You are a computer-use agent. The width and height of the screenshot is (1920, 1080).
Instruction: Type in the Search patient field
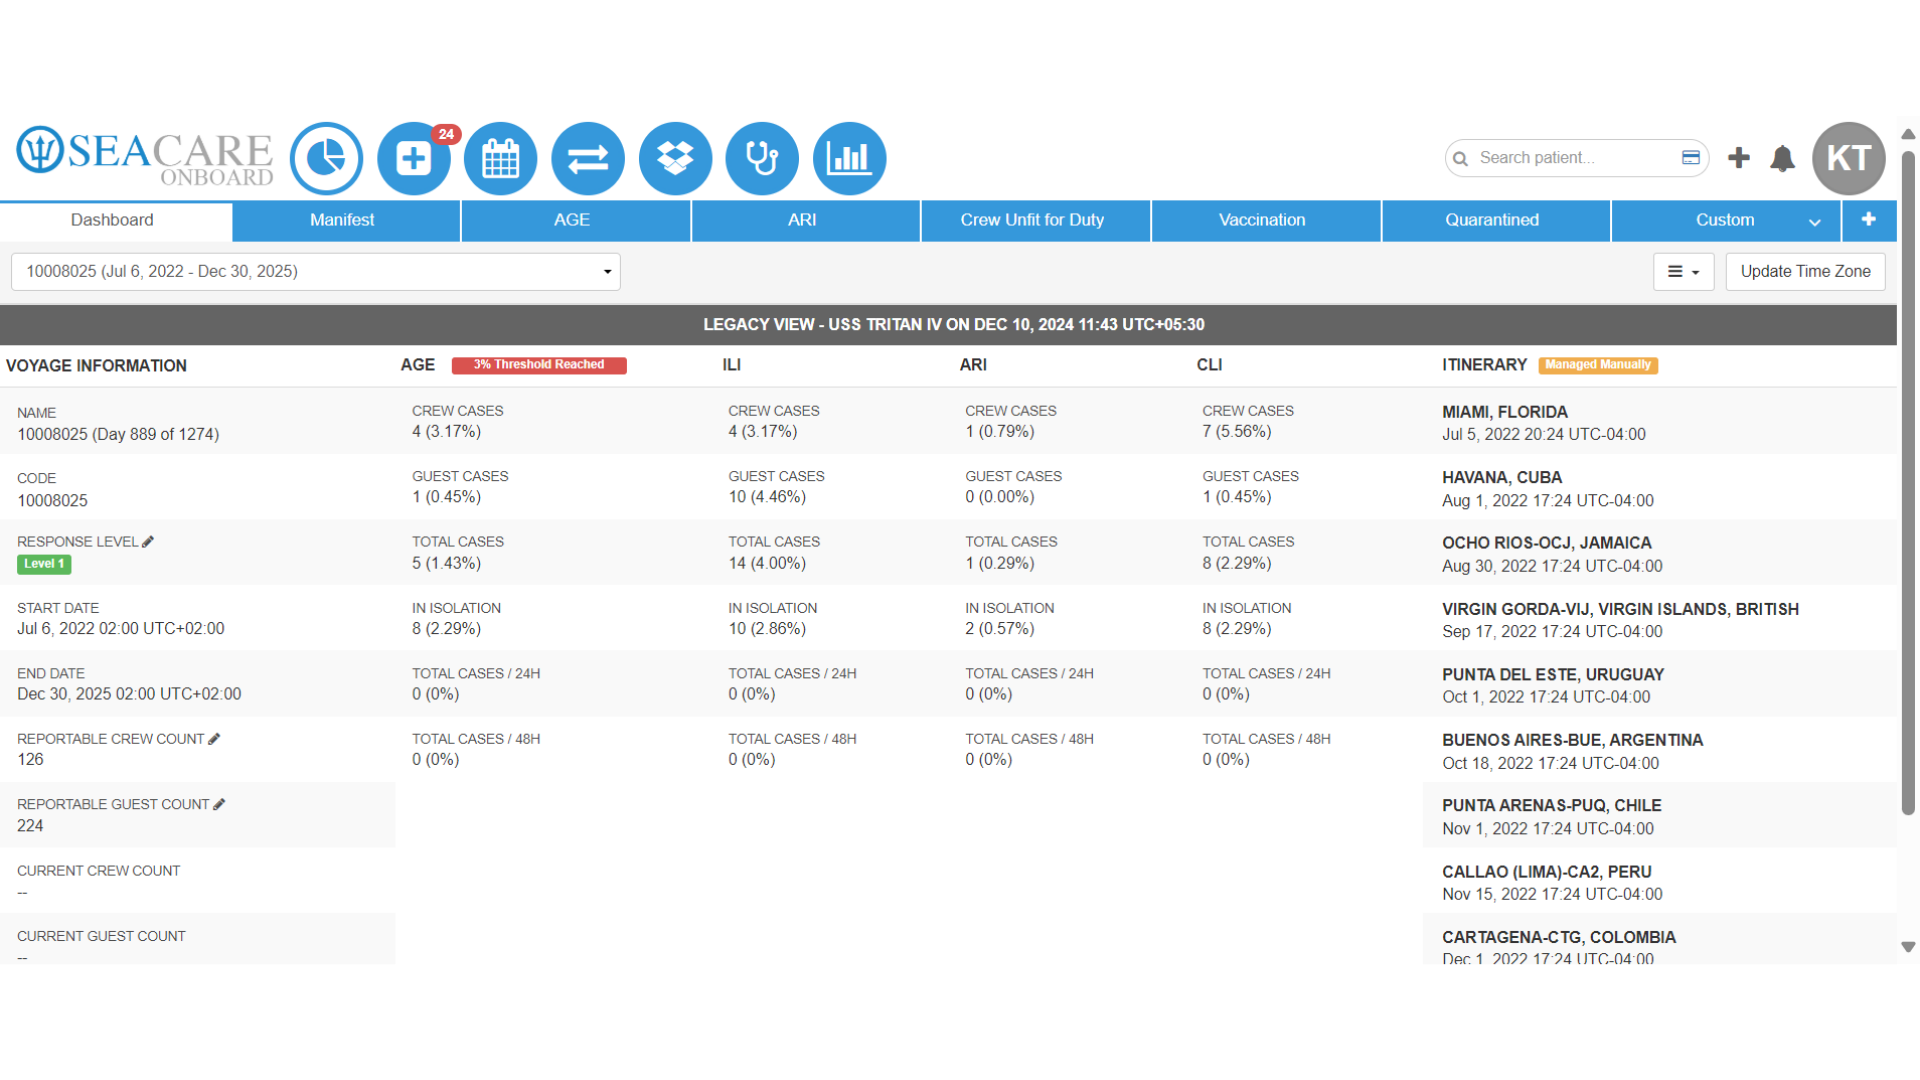pos(1575,158)
